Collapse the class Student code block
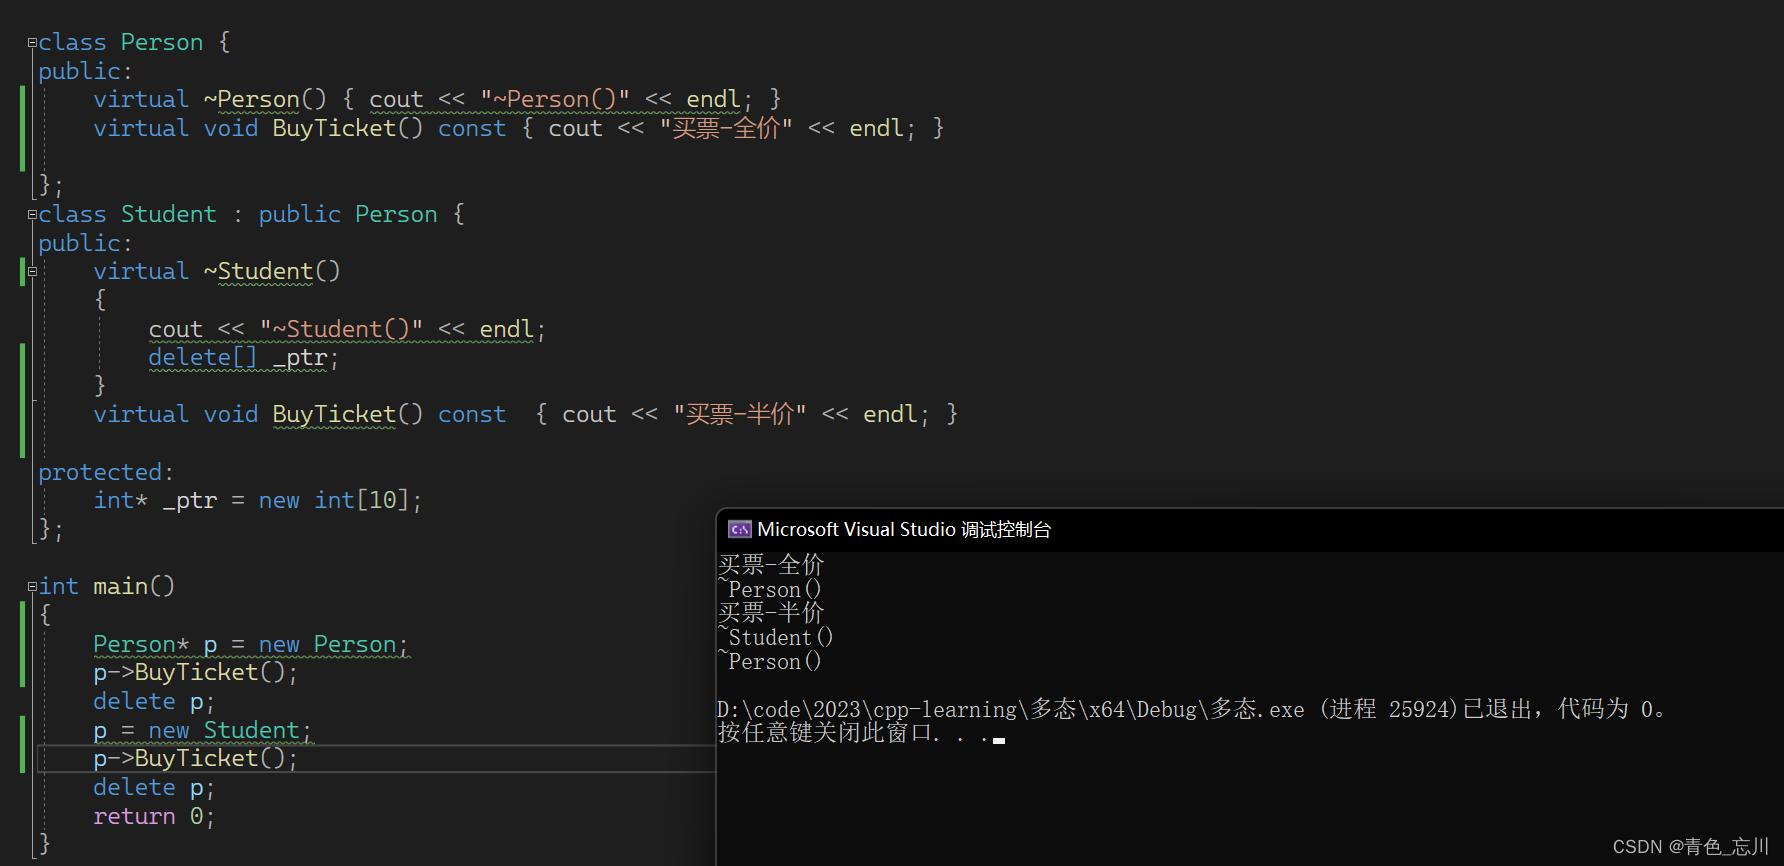The width and height of the screenshot is (1784, 866). [x=32, y=215]
